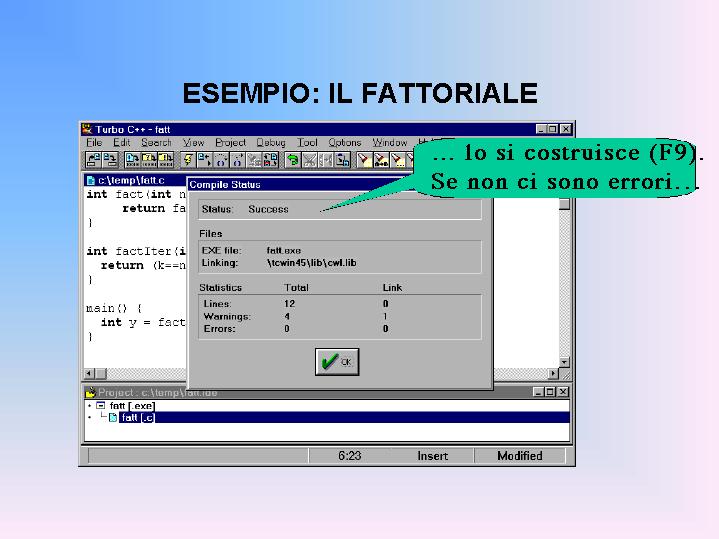Click the Project window title bar icon
The height and width of the screenshot is (539, 719).
click(90, 392)
